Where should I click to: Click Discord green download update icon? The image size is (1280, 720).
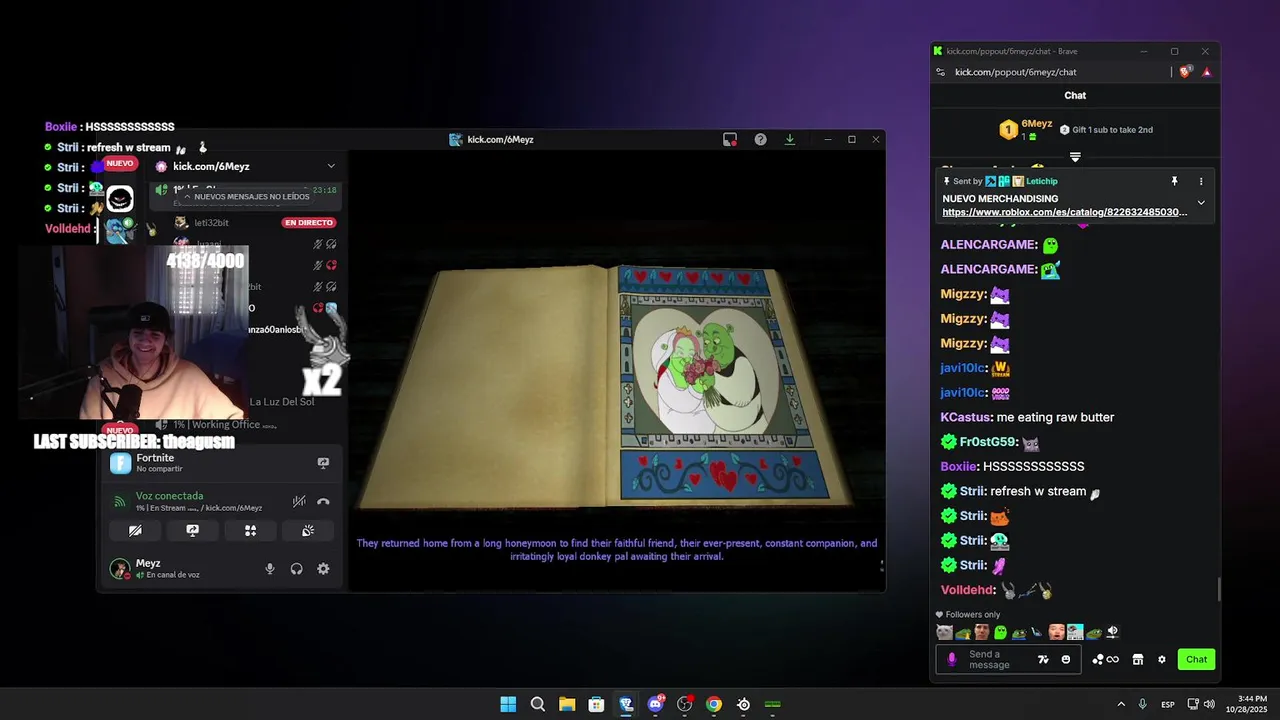click(790, 139)
